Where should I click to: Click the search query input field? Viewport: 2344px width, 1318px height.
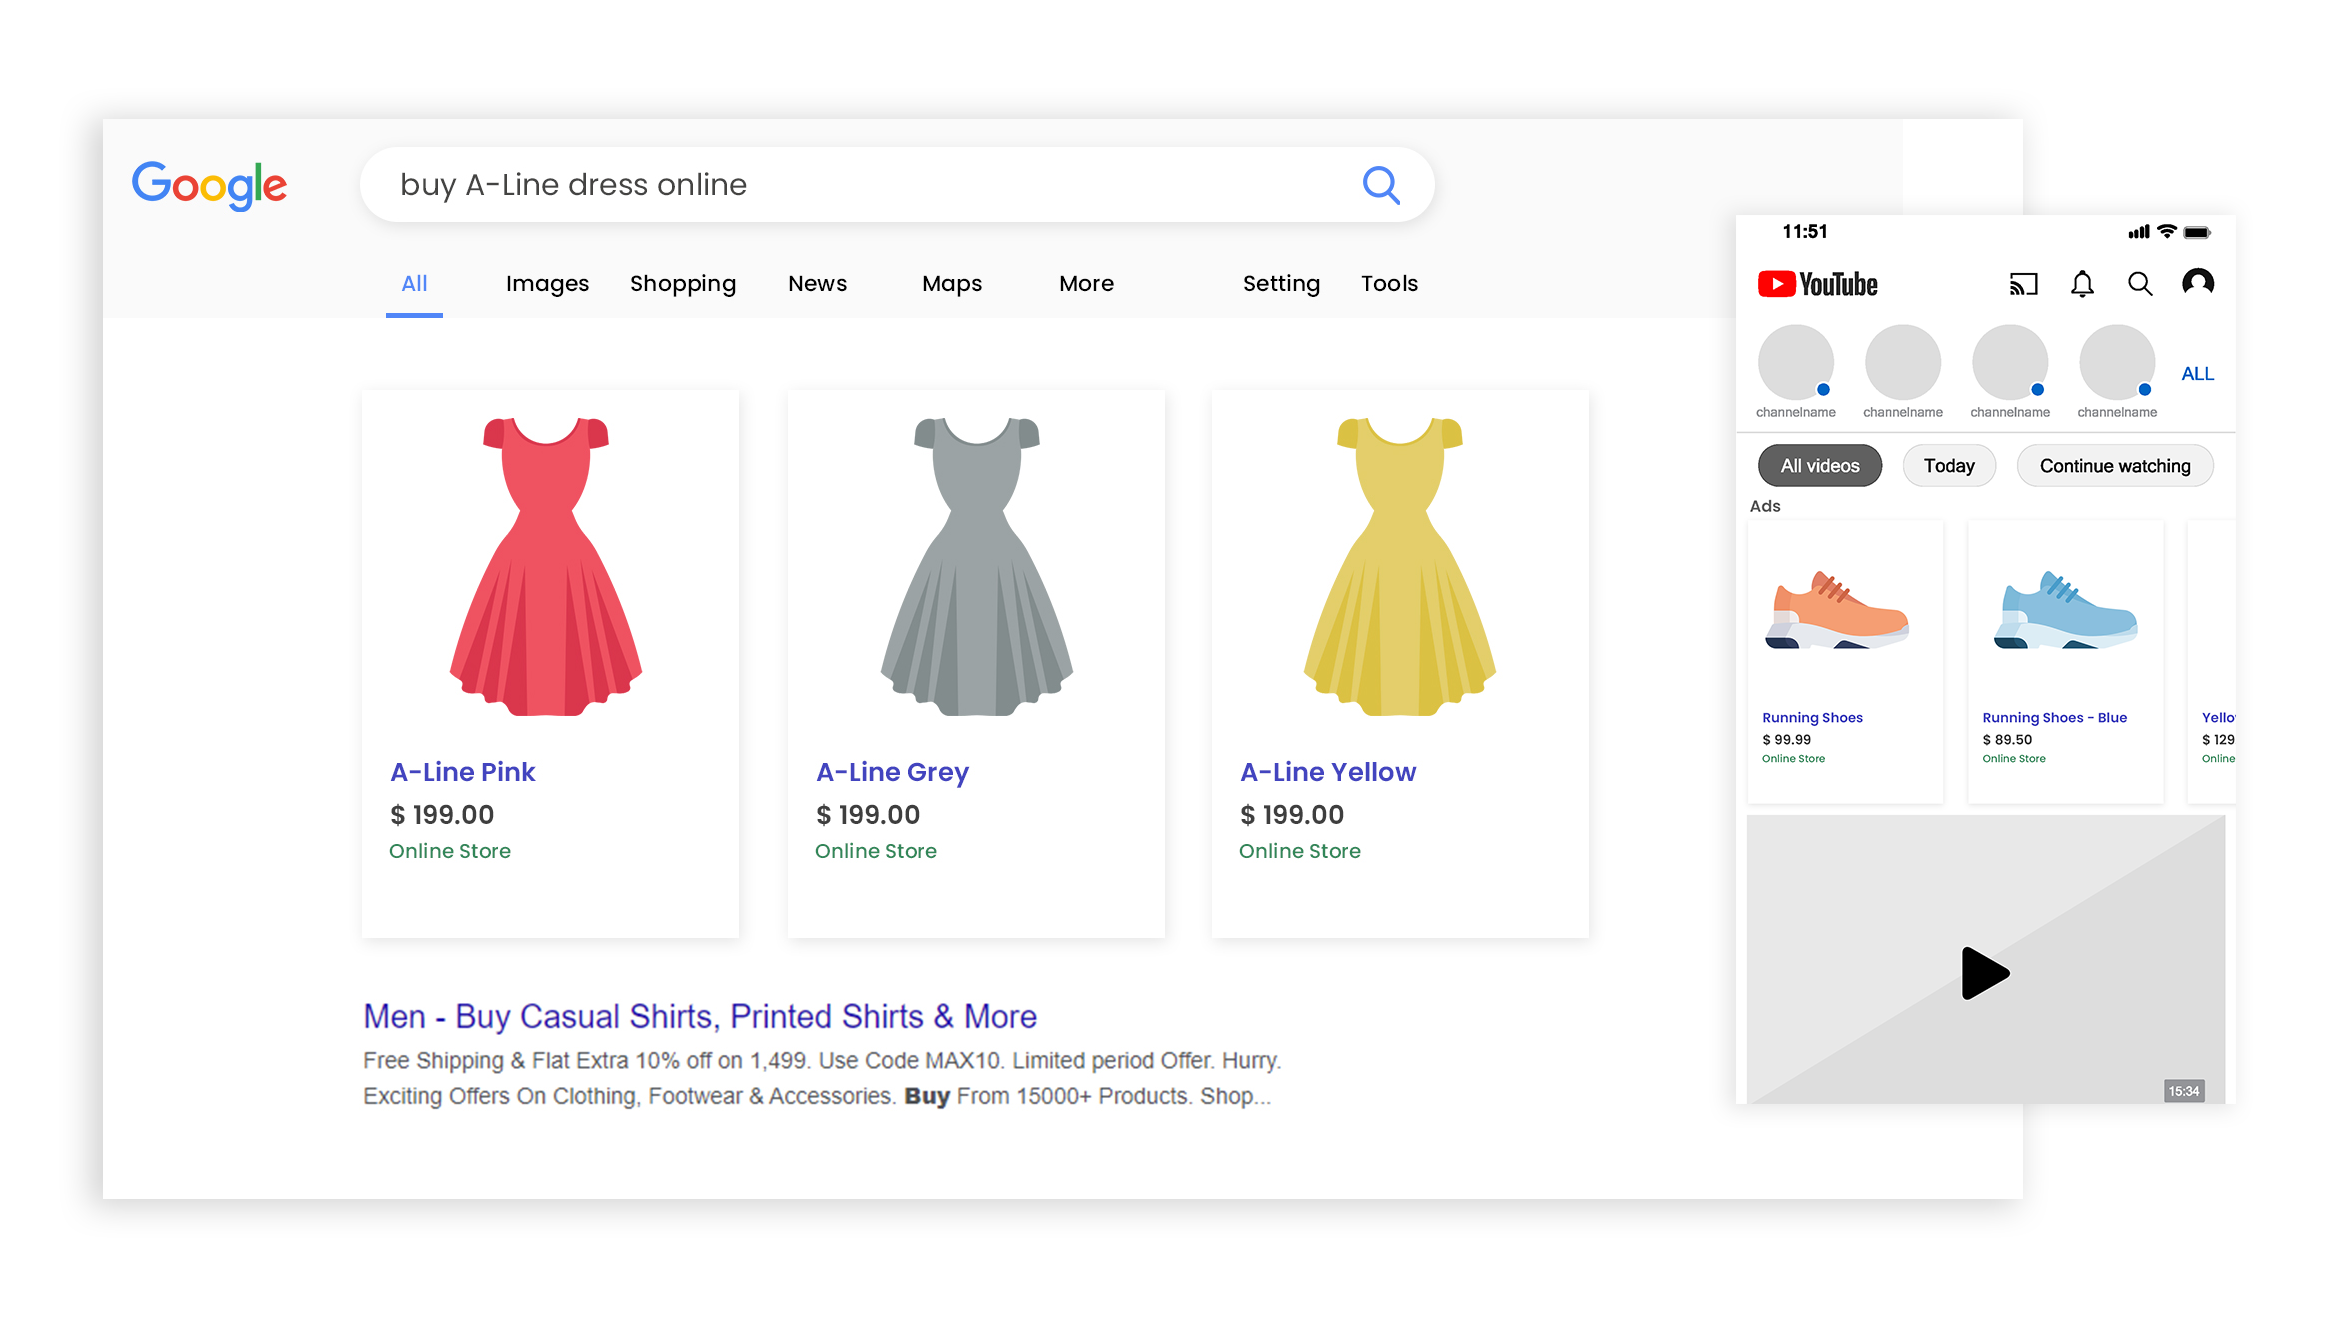pyautogui.click(x=850, y=185)
